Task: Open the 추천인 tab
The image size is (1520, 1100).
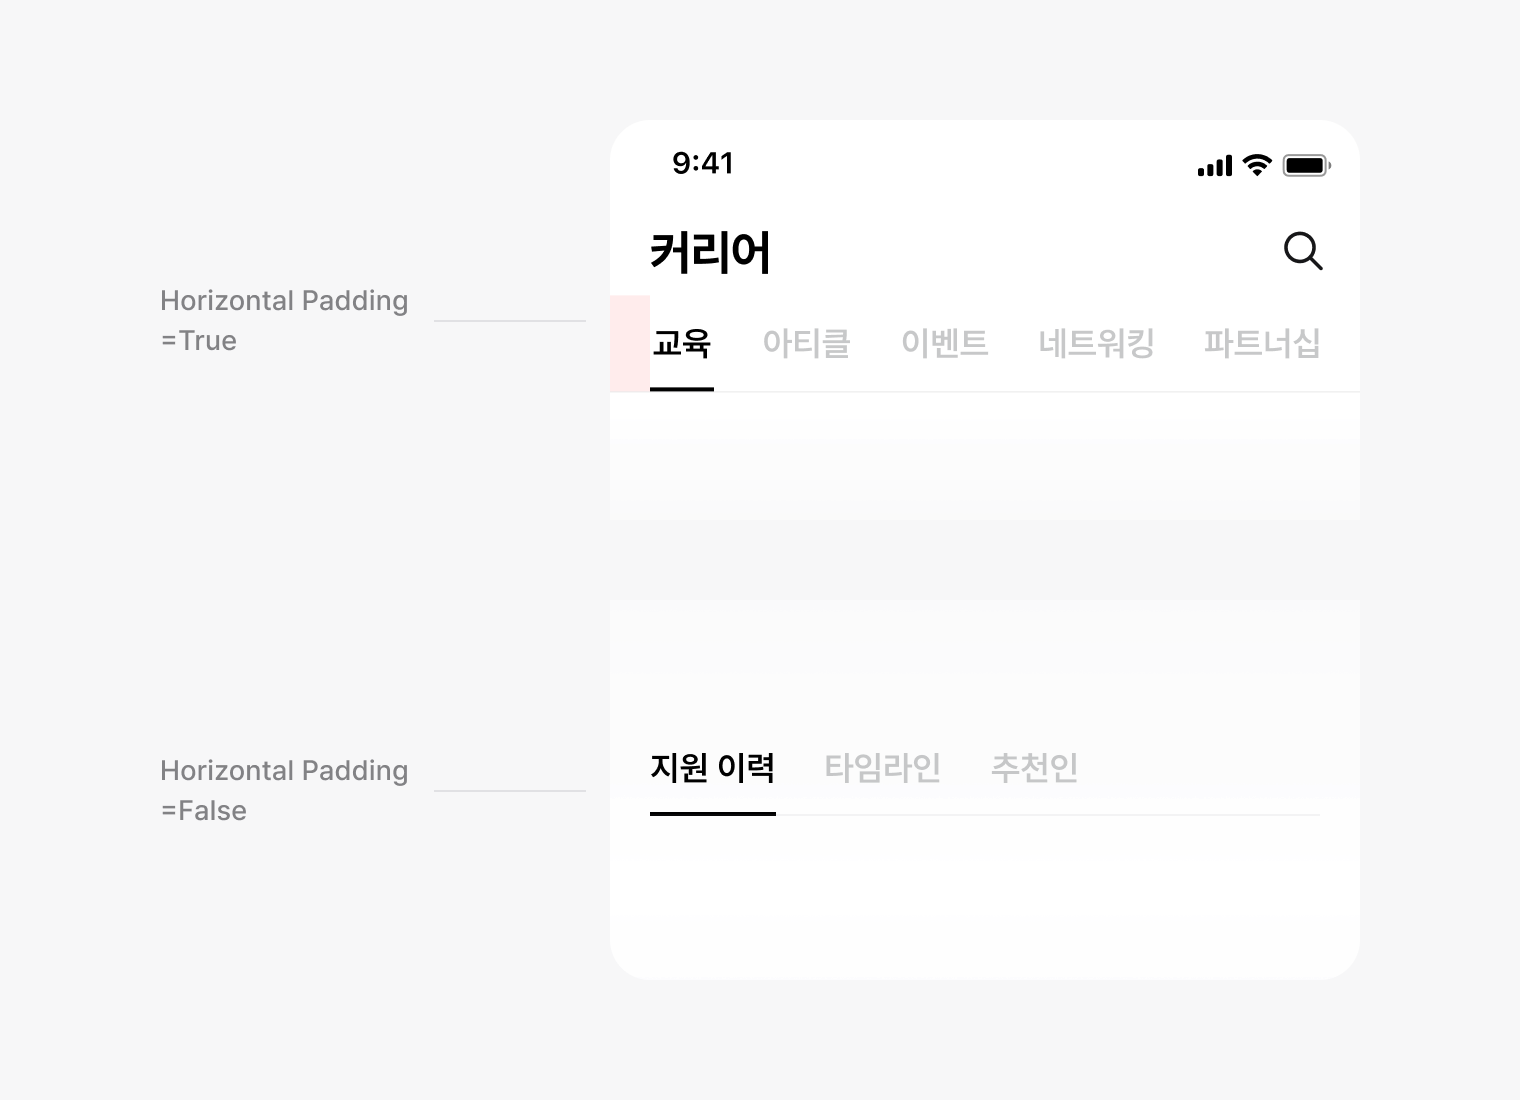Action: [x=1034, y=767]
